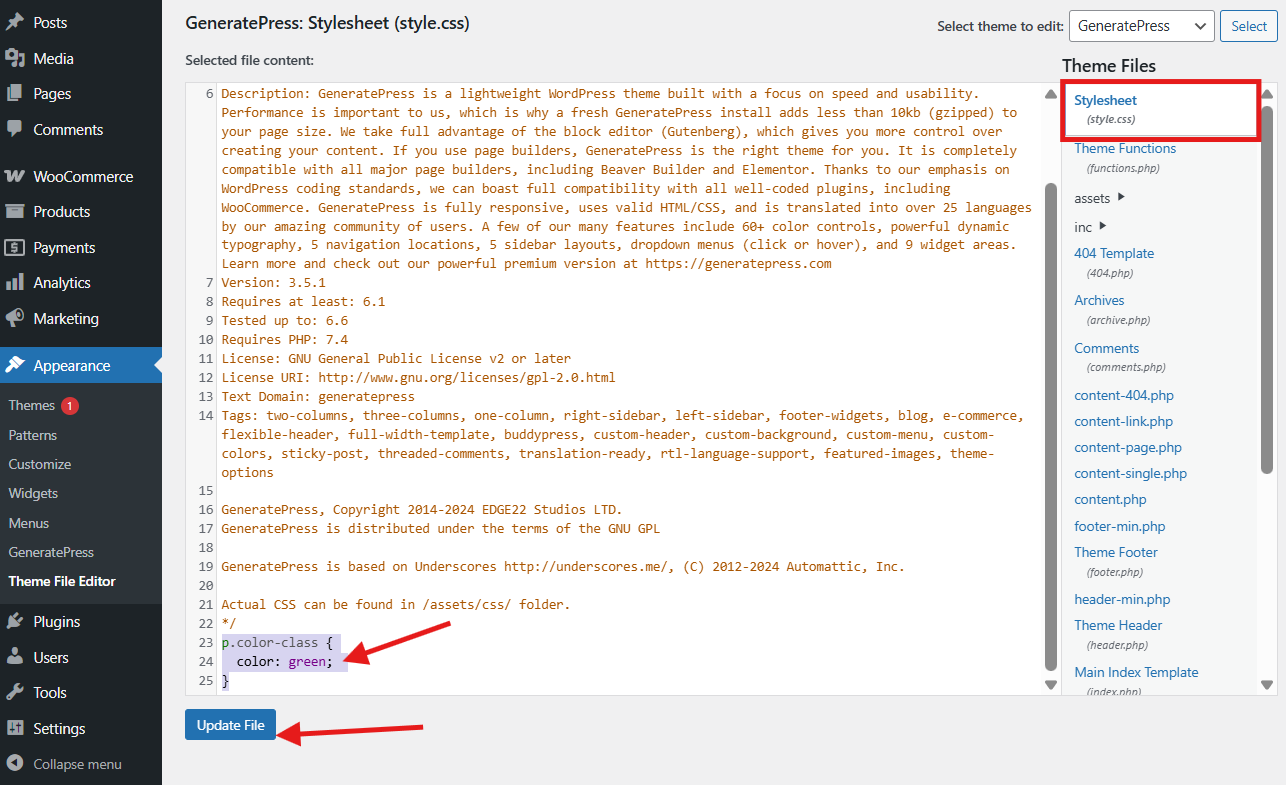This screenshot has width=1286, height=785.
Task: Click the Pages icon in sidebar
Action: (15, 93)
